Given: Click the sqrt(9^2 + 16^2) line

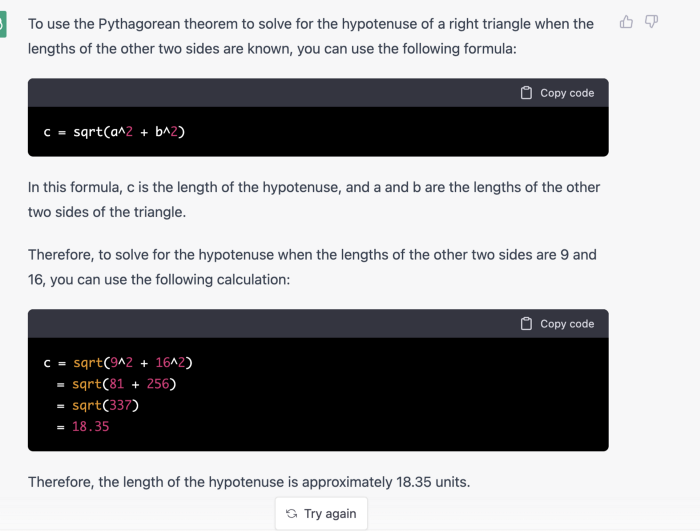Looking at the screenshot, I should [118, 363].
